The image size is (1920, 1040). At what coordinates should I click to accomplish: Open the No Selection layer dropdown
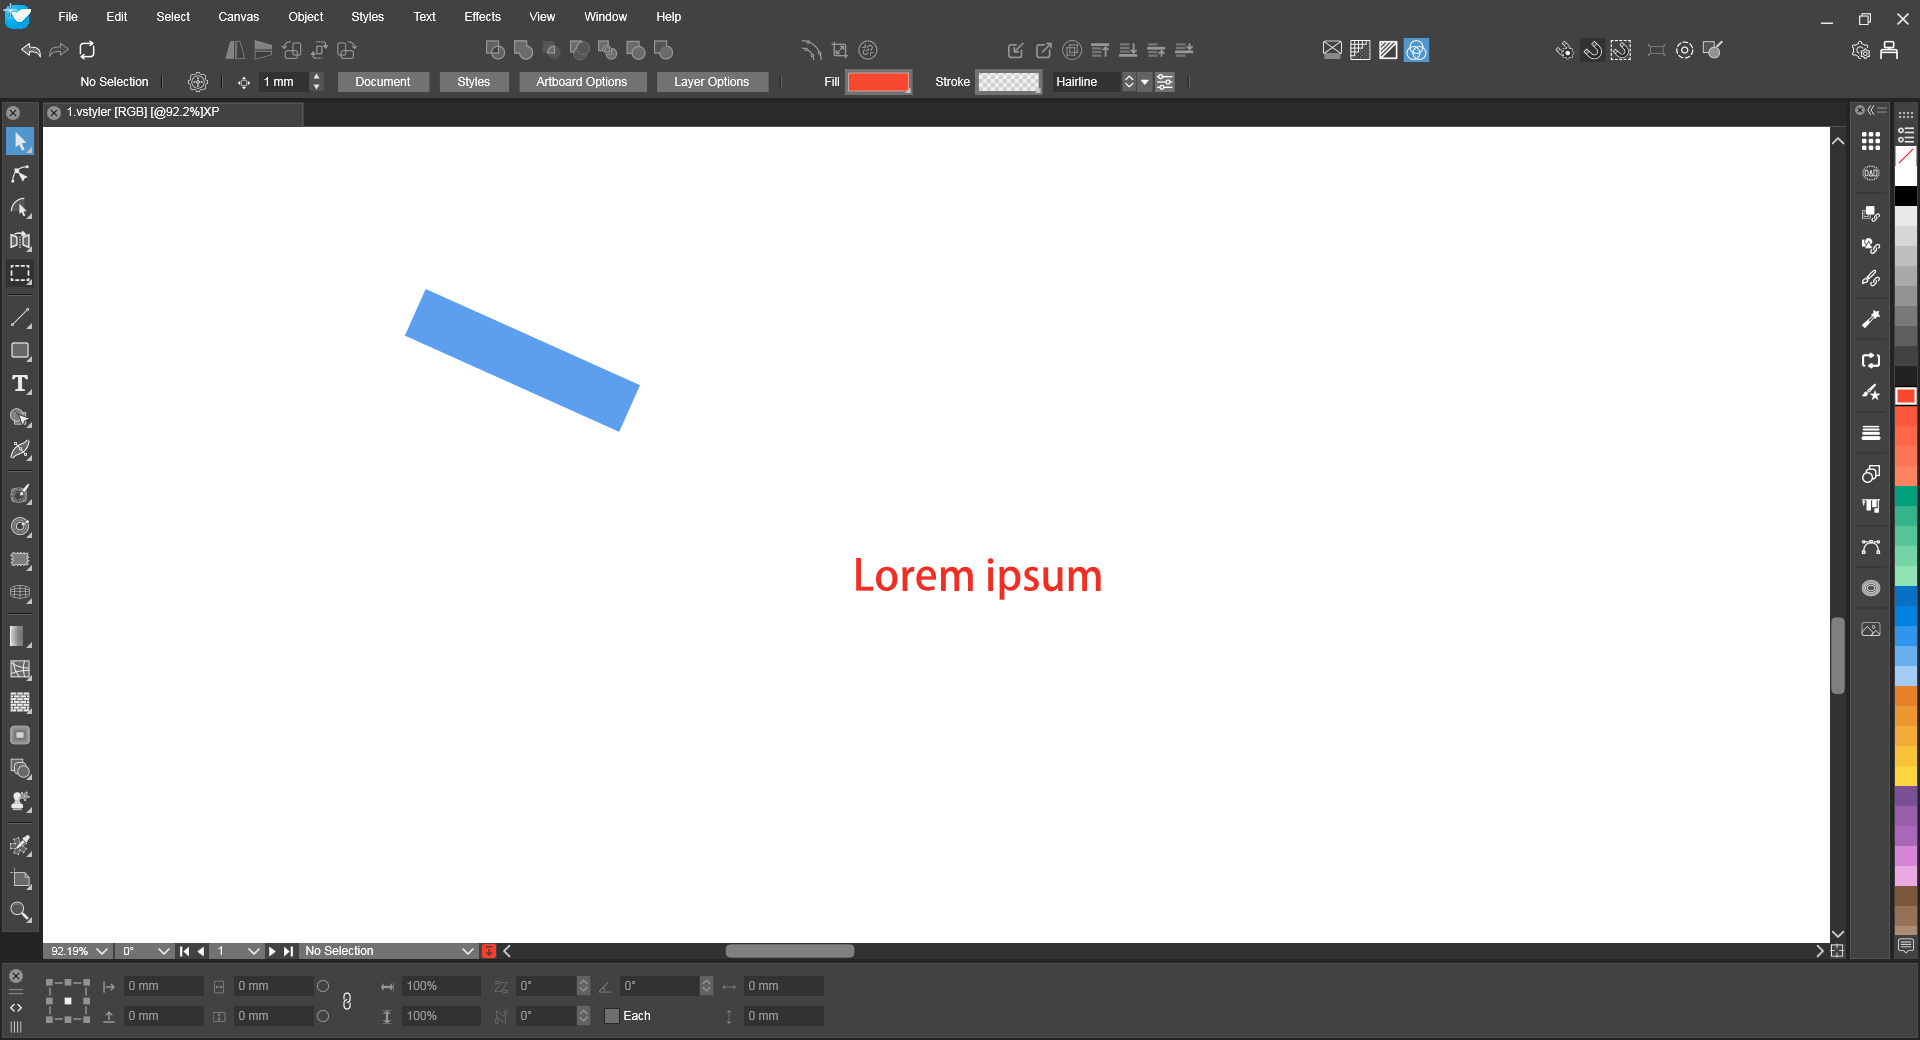tap(467, 951)
